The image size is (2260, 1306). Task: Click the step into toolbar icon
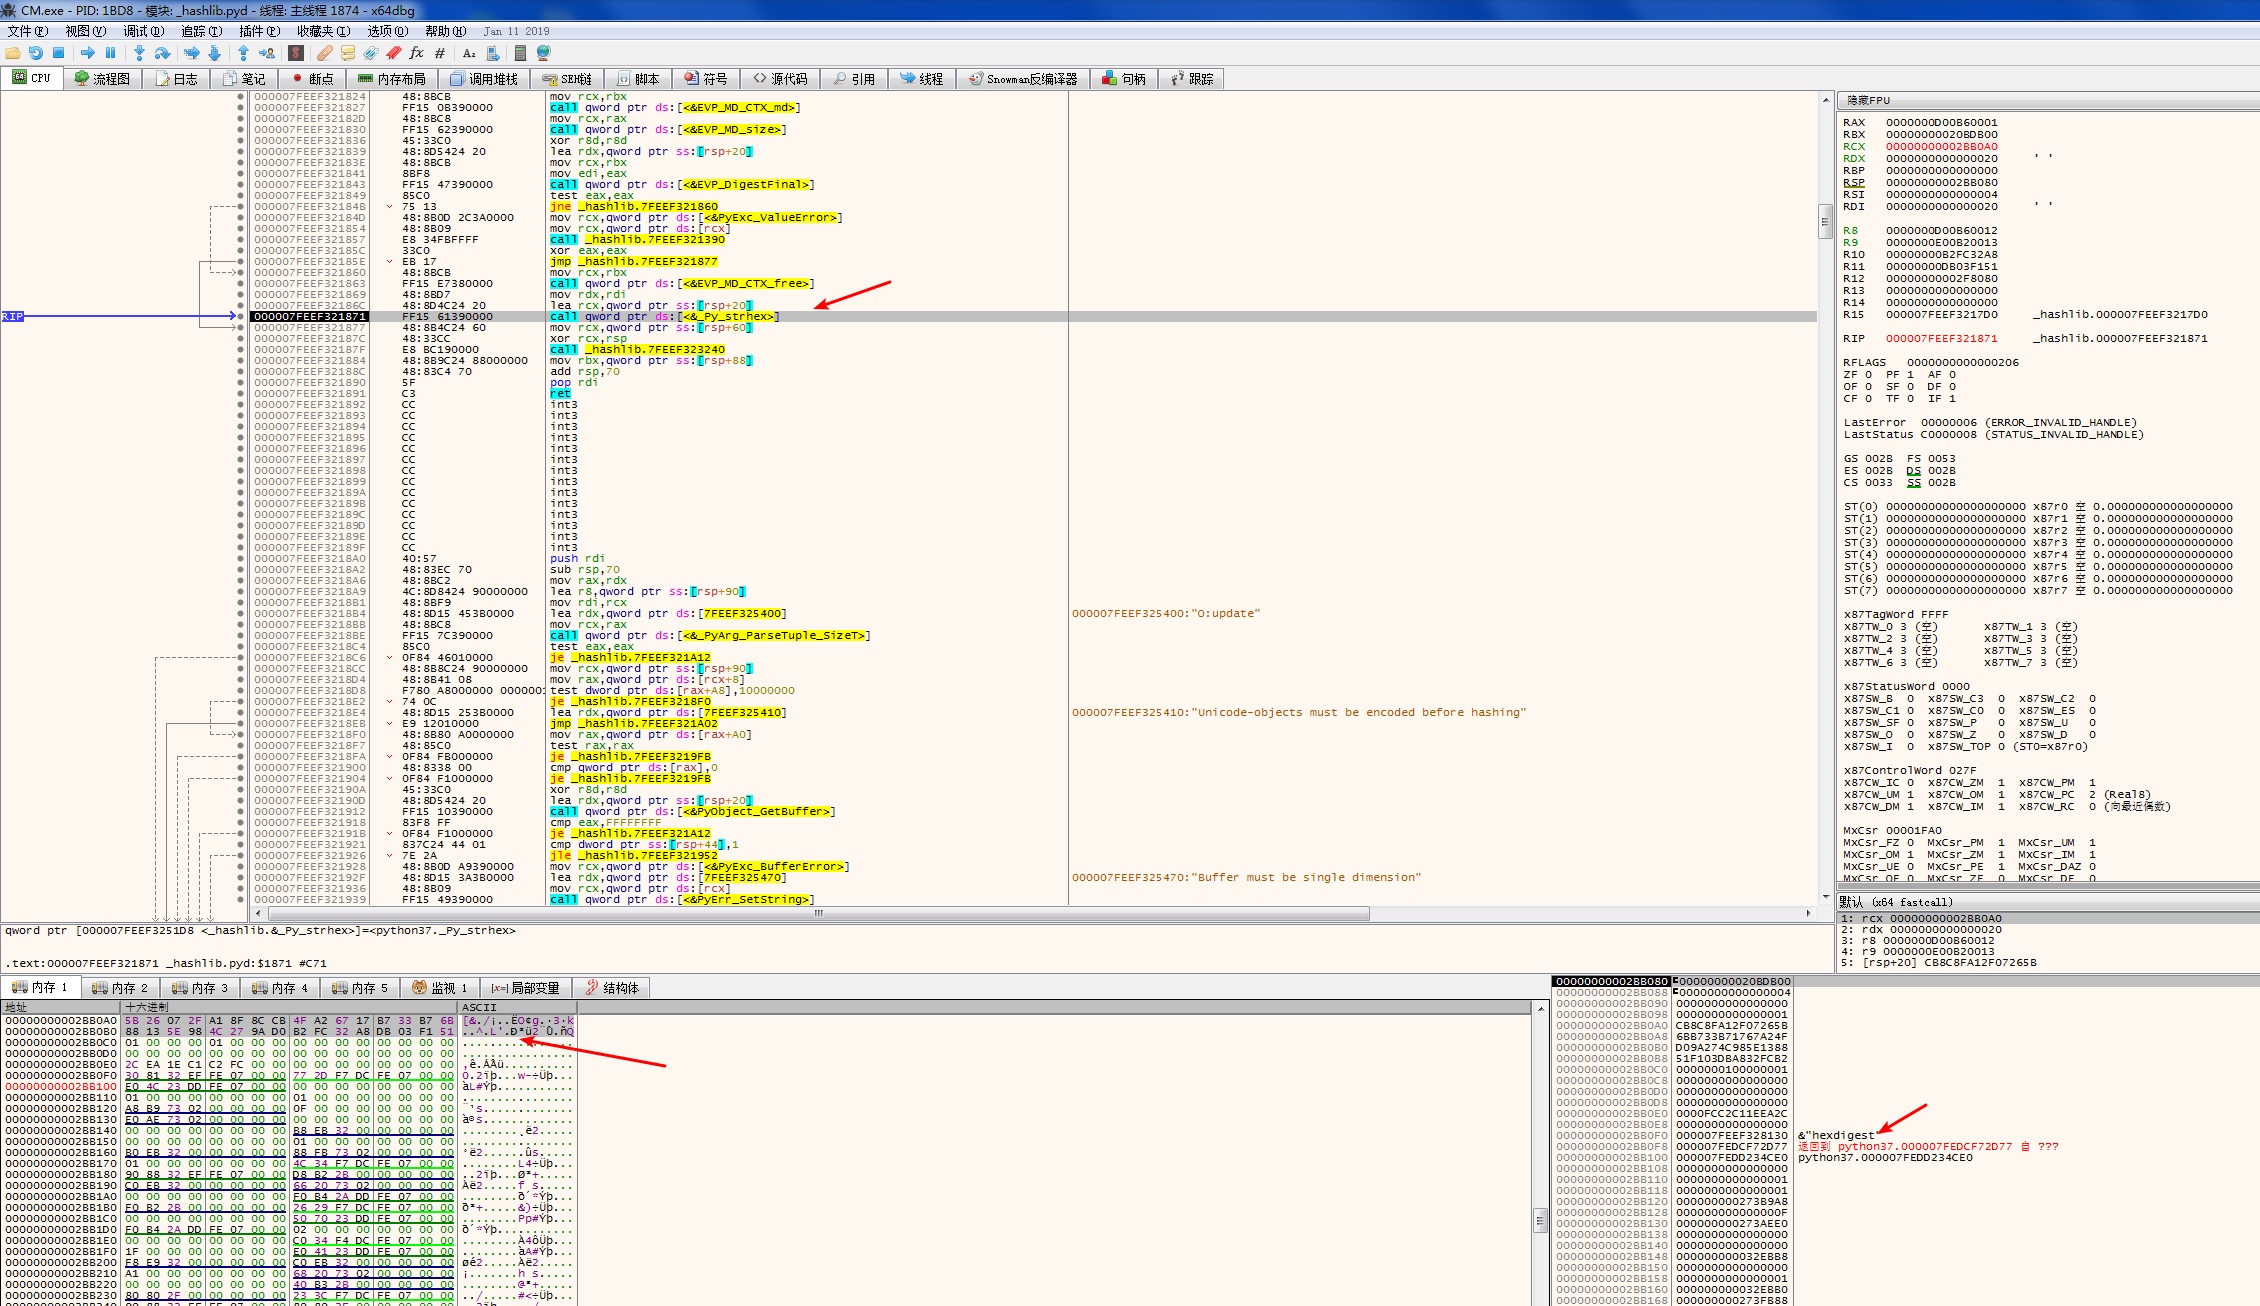point(139,53)
